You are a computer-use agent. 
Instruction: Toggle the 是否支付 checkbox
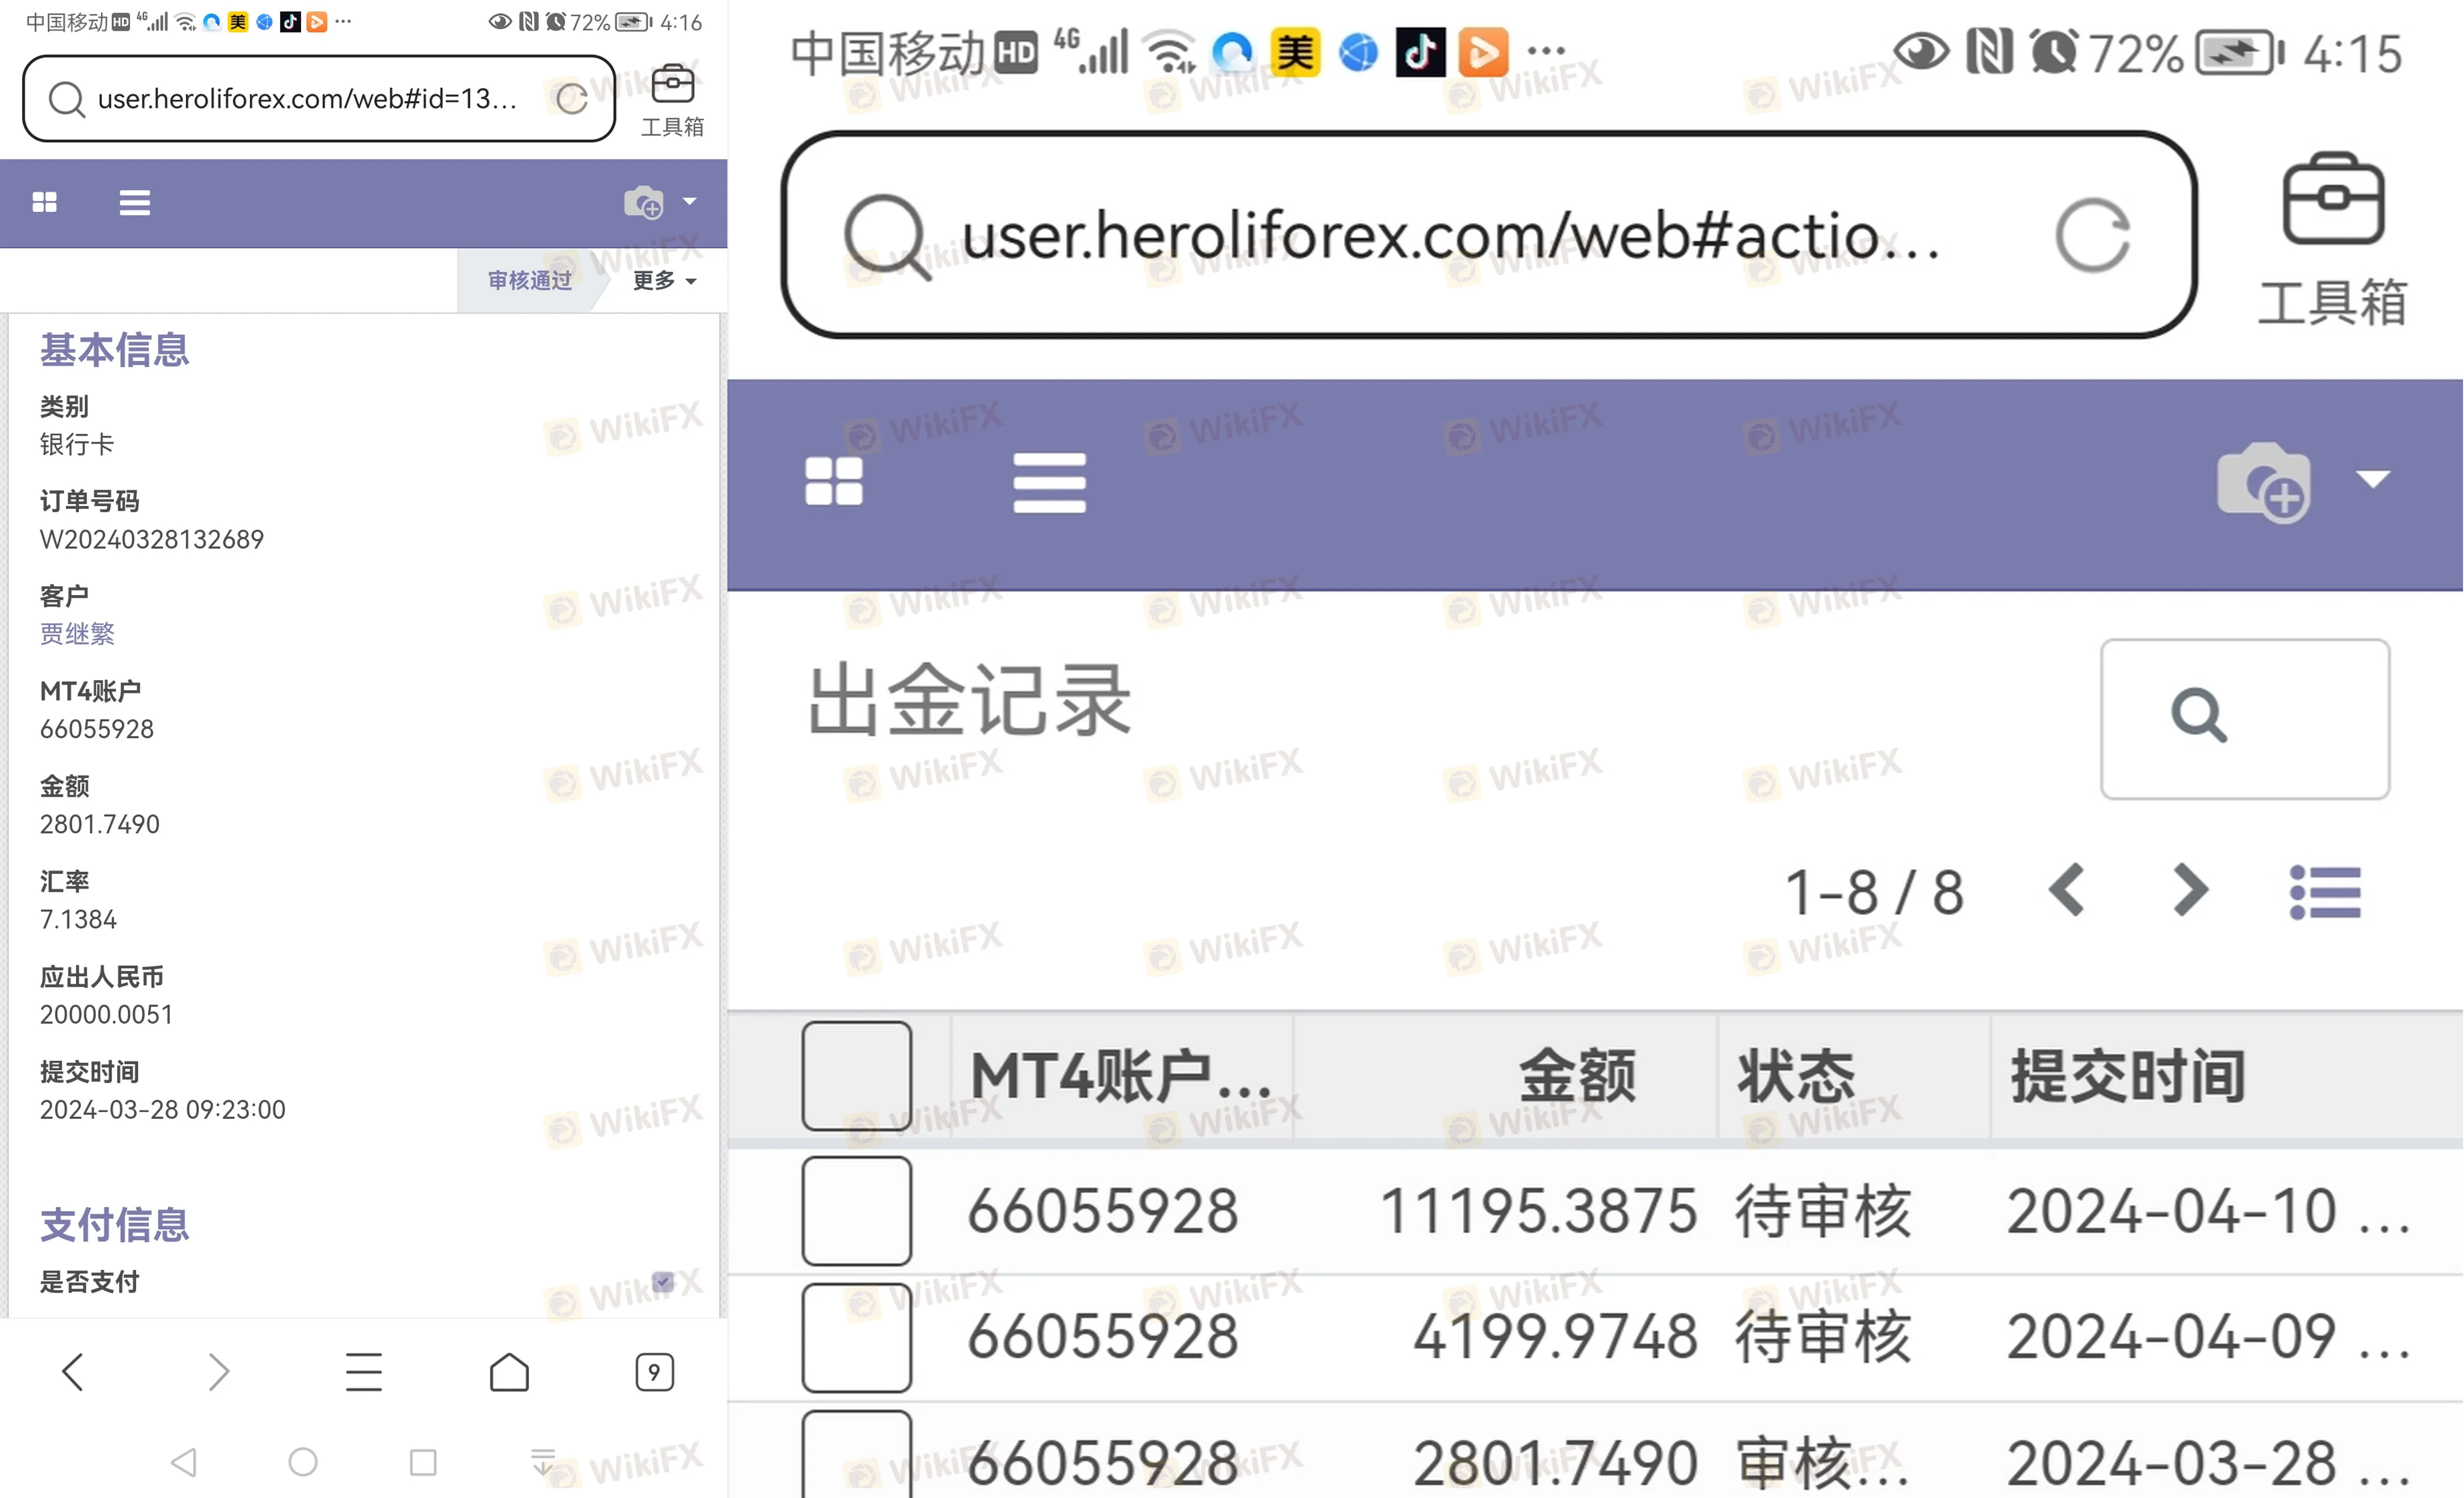click(662, 1281)
